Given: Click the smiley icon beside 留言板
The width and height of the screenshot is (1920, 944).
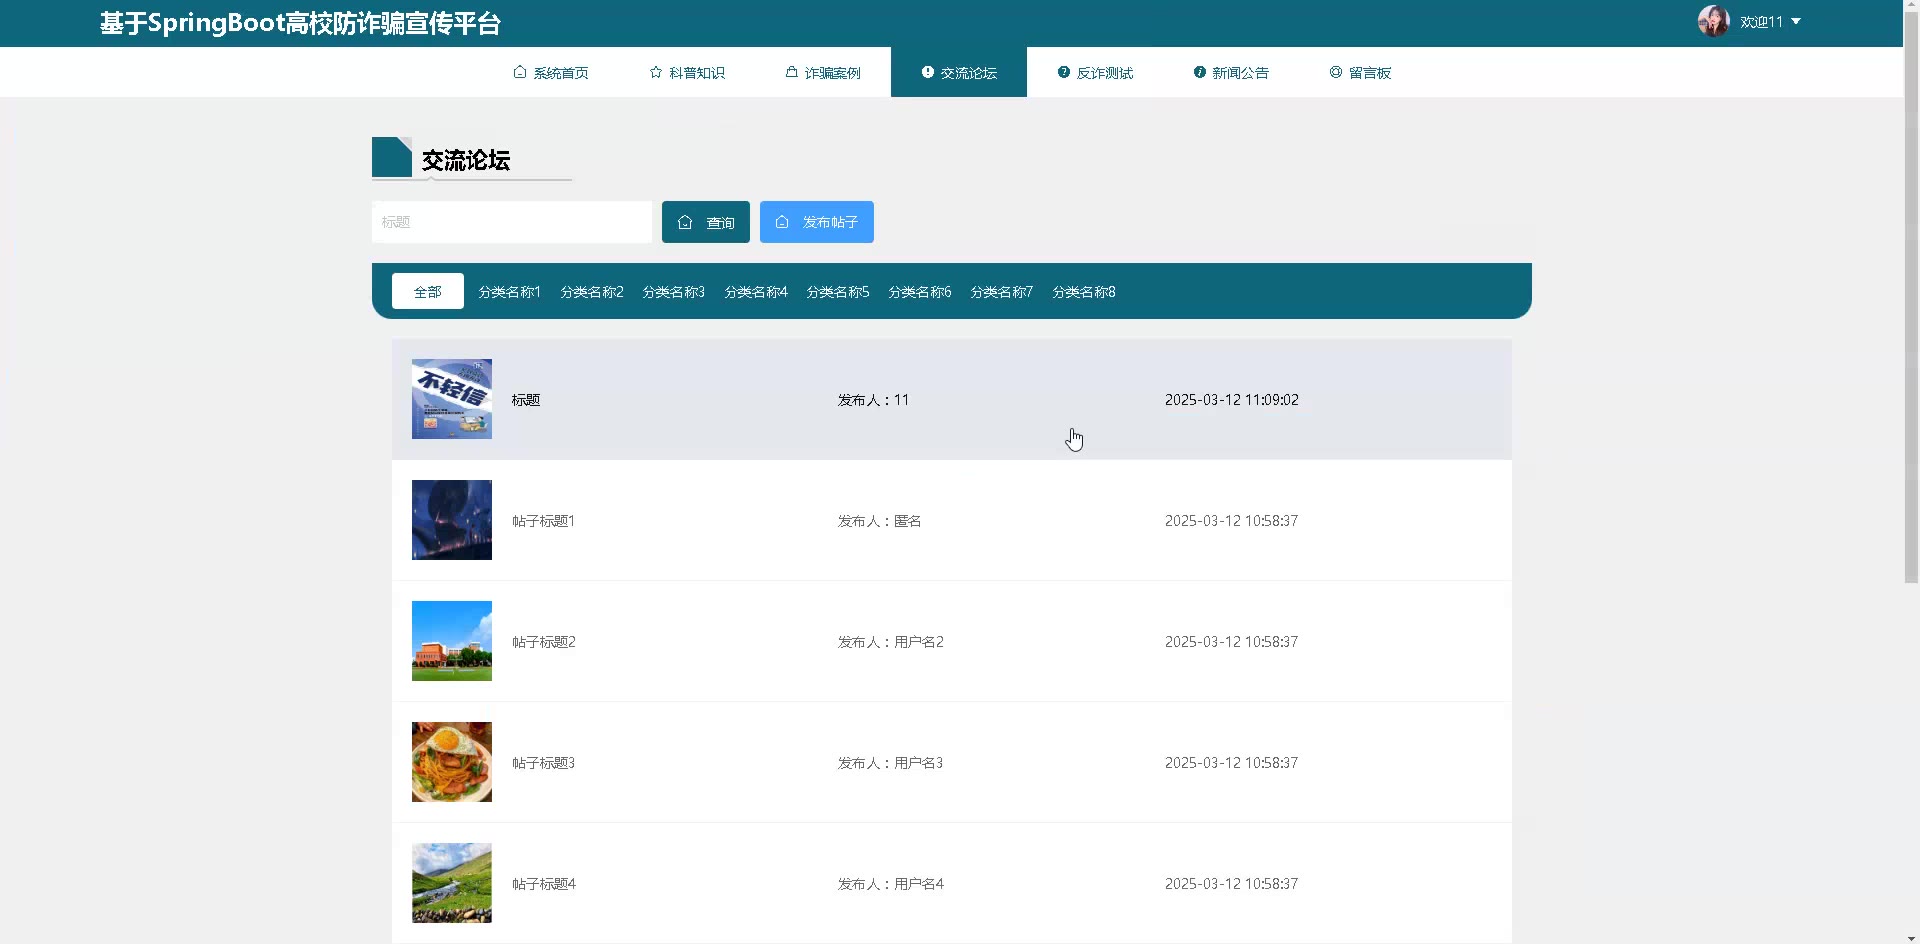Looking at the screenshot, I should pos(1335,72).
